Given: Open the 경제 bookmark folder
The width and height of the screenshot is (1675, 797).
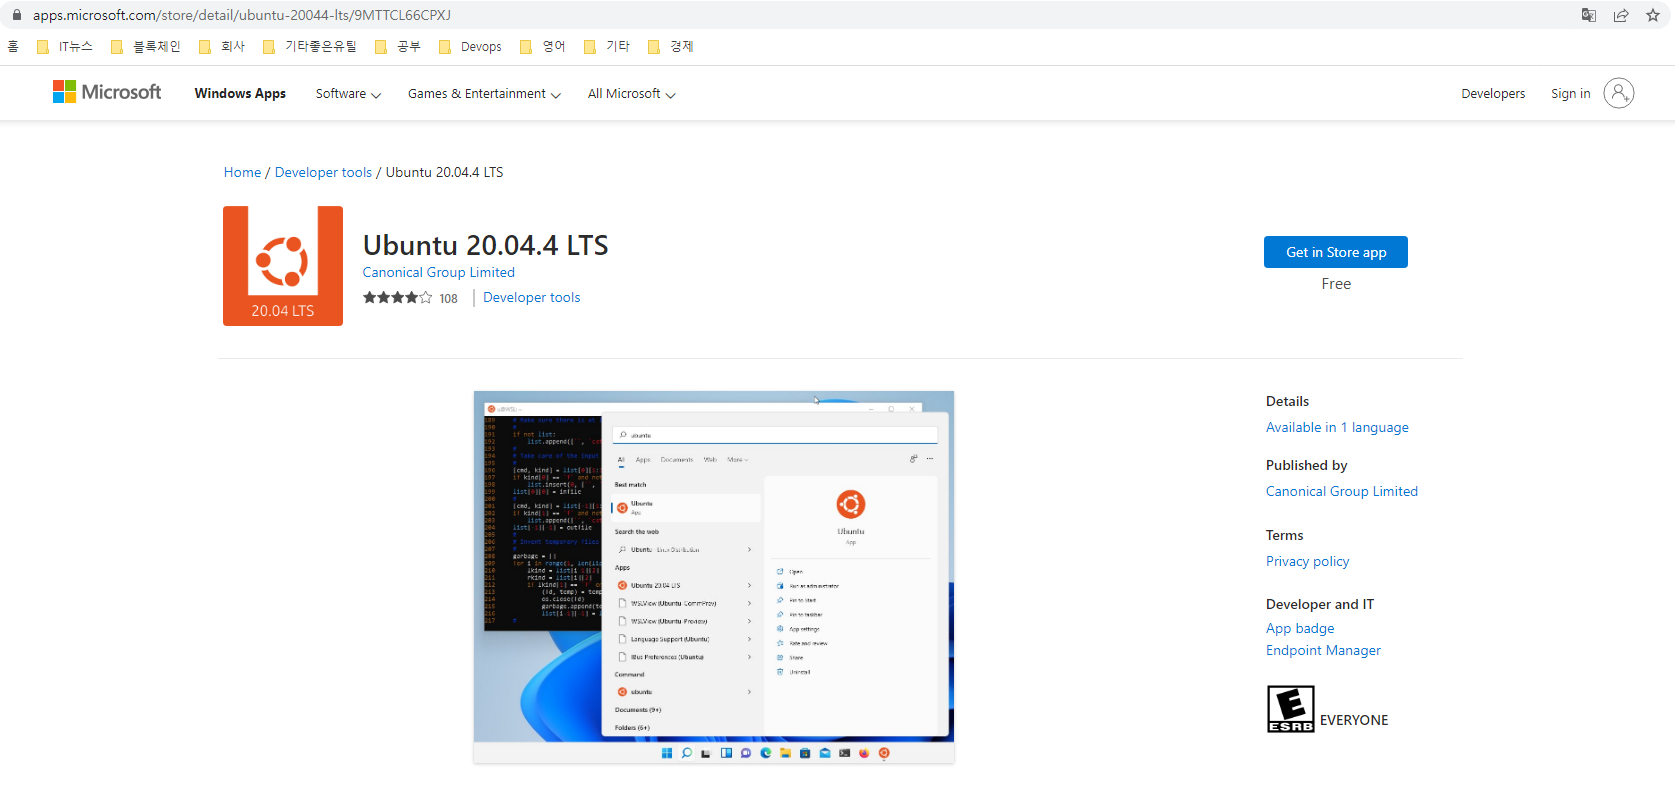Looking at the screenshot, I should (671, 47).
